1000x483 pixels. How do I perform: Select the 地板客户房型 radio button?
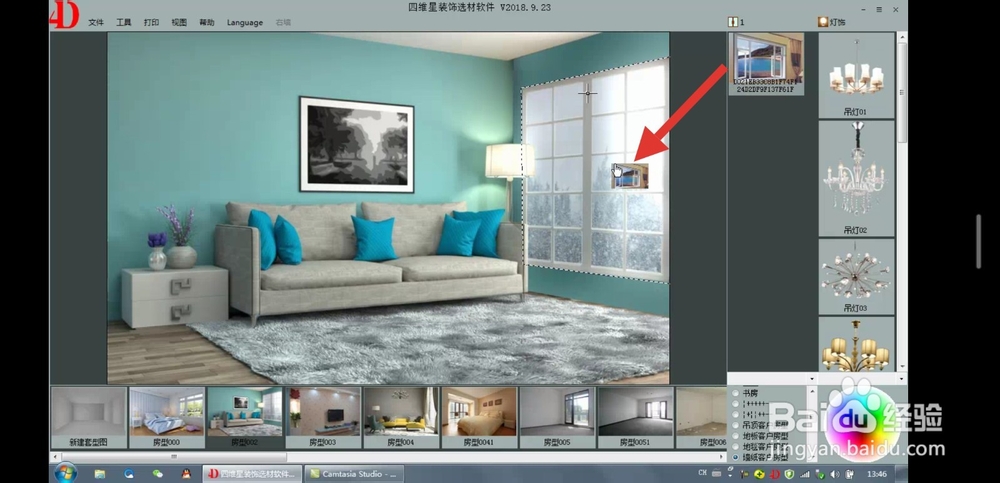point(735,436)
